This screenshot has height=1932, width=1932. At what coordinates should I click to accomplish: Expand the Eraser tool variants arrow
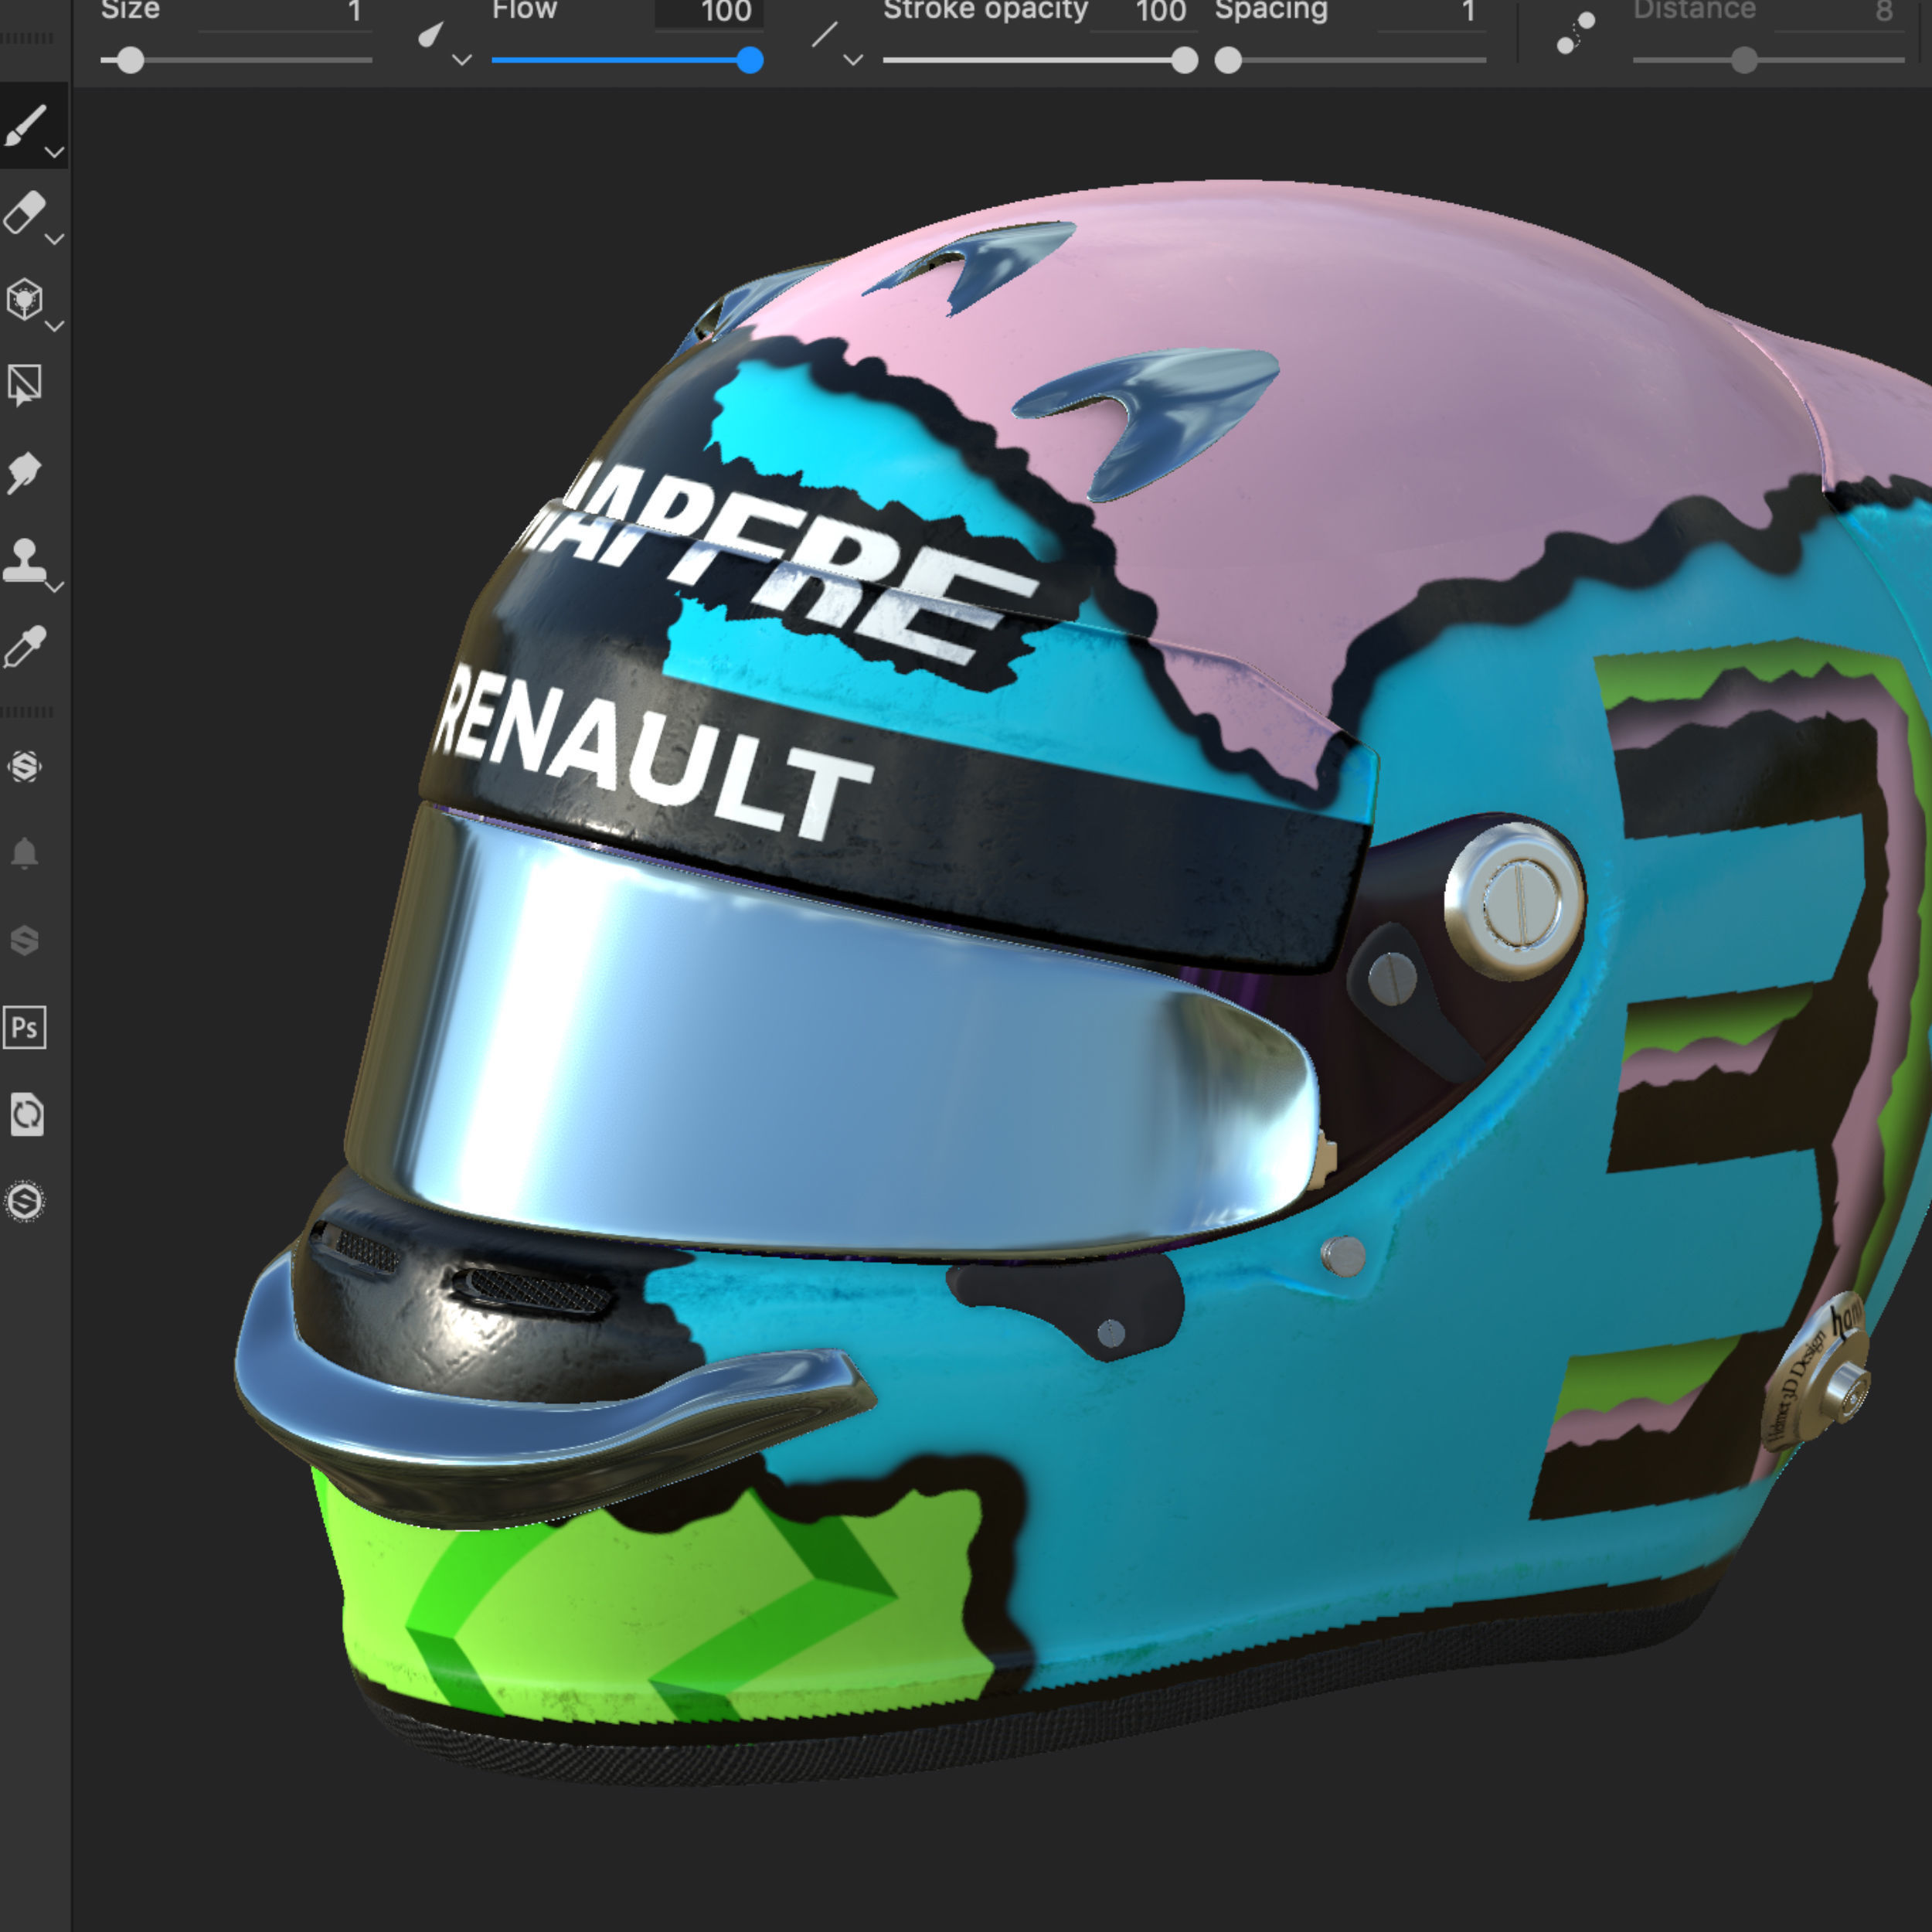point(55,240)
